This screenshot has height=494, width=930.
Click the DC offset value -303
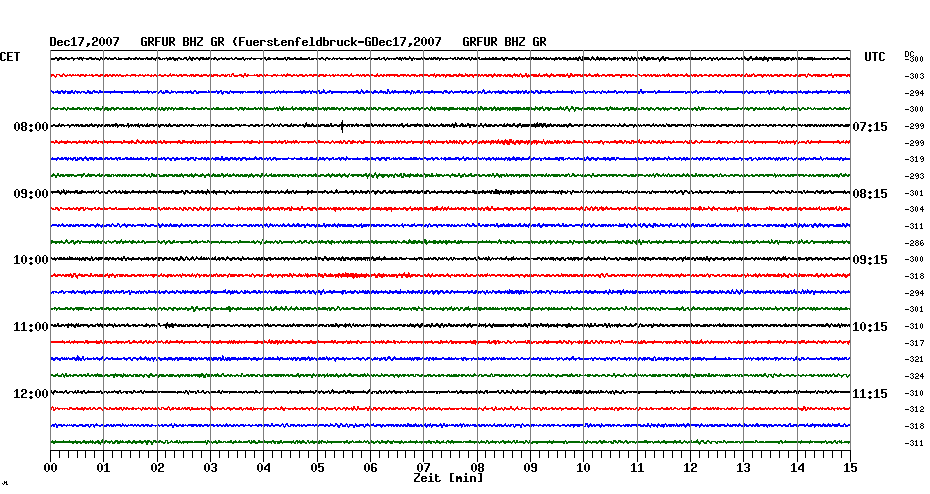coord(914,77)
